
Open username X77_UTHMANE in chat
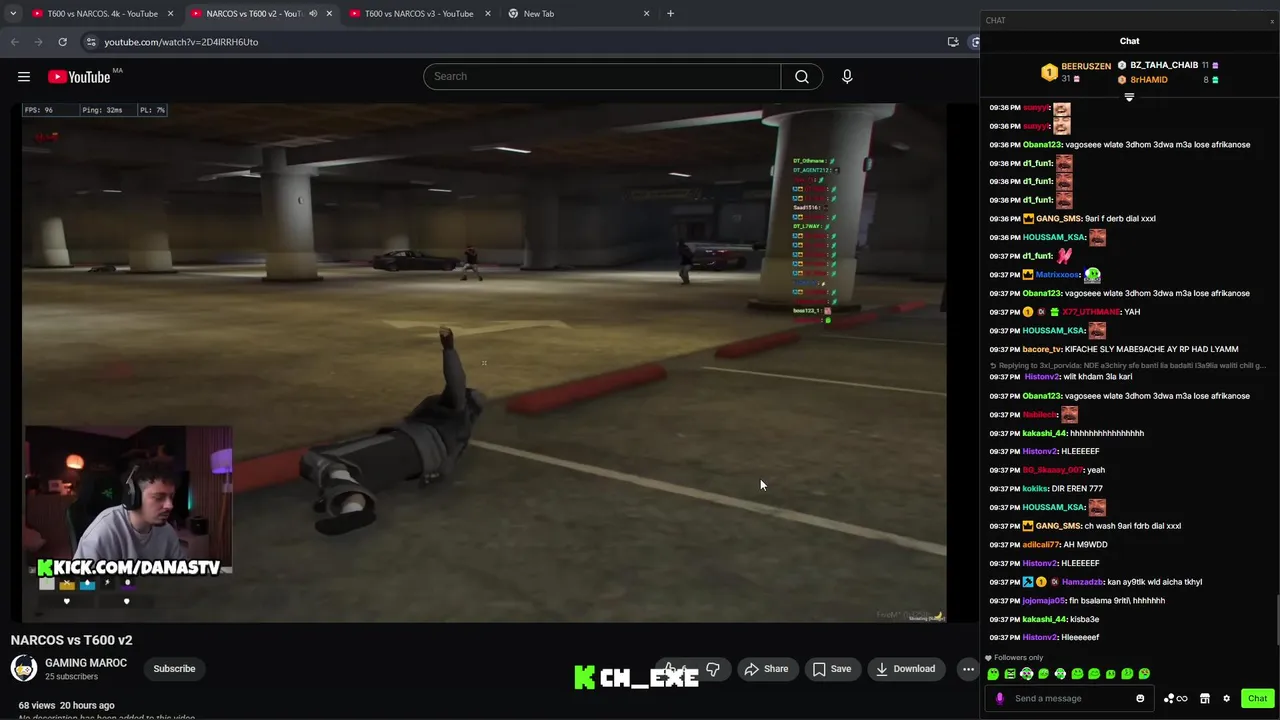point(1091,312)
